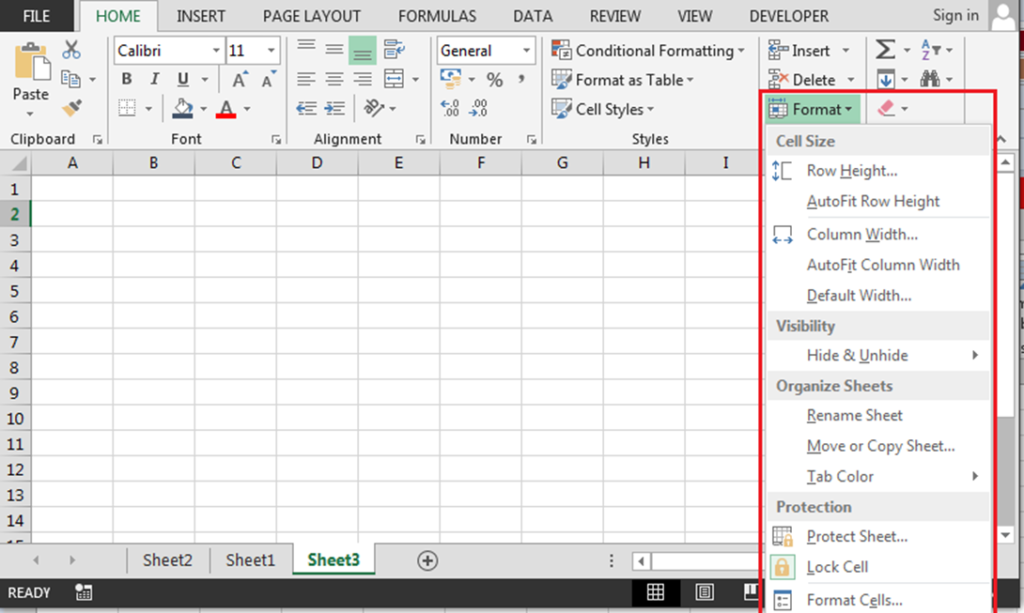Switch to Page Layout view icon
1024x613 pixels.
coord(705,592)
